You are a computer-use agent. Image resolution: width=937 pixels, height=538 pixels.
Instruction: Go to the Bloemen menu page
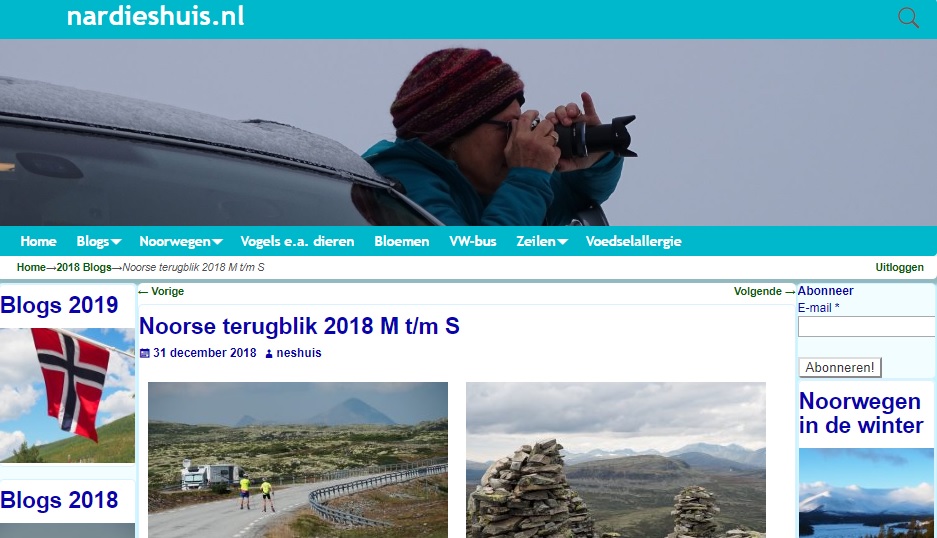point(402,242)
